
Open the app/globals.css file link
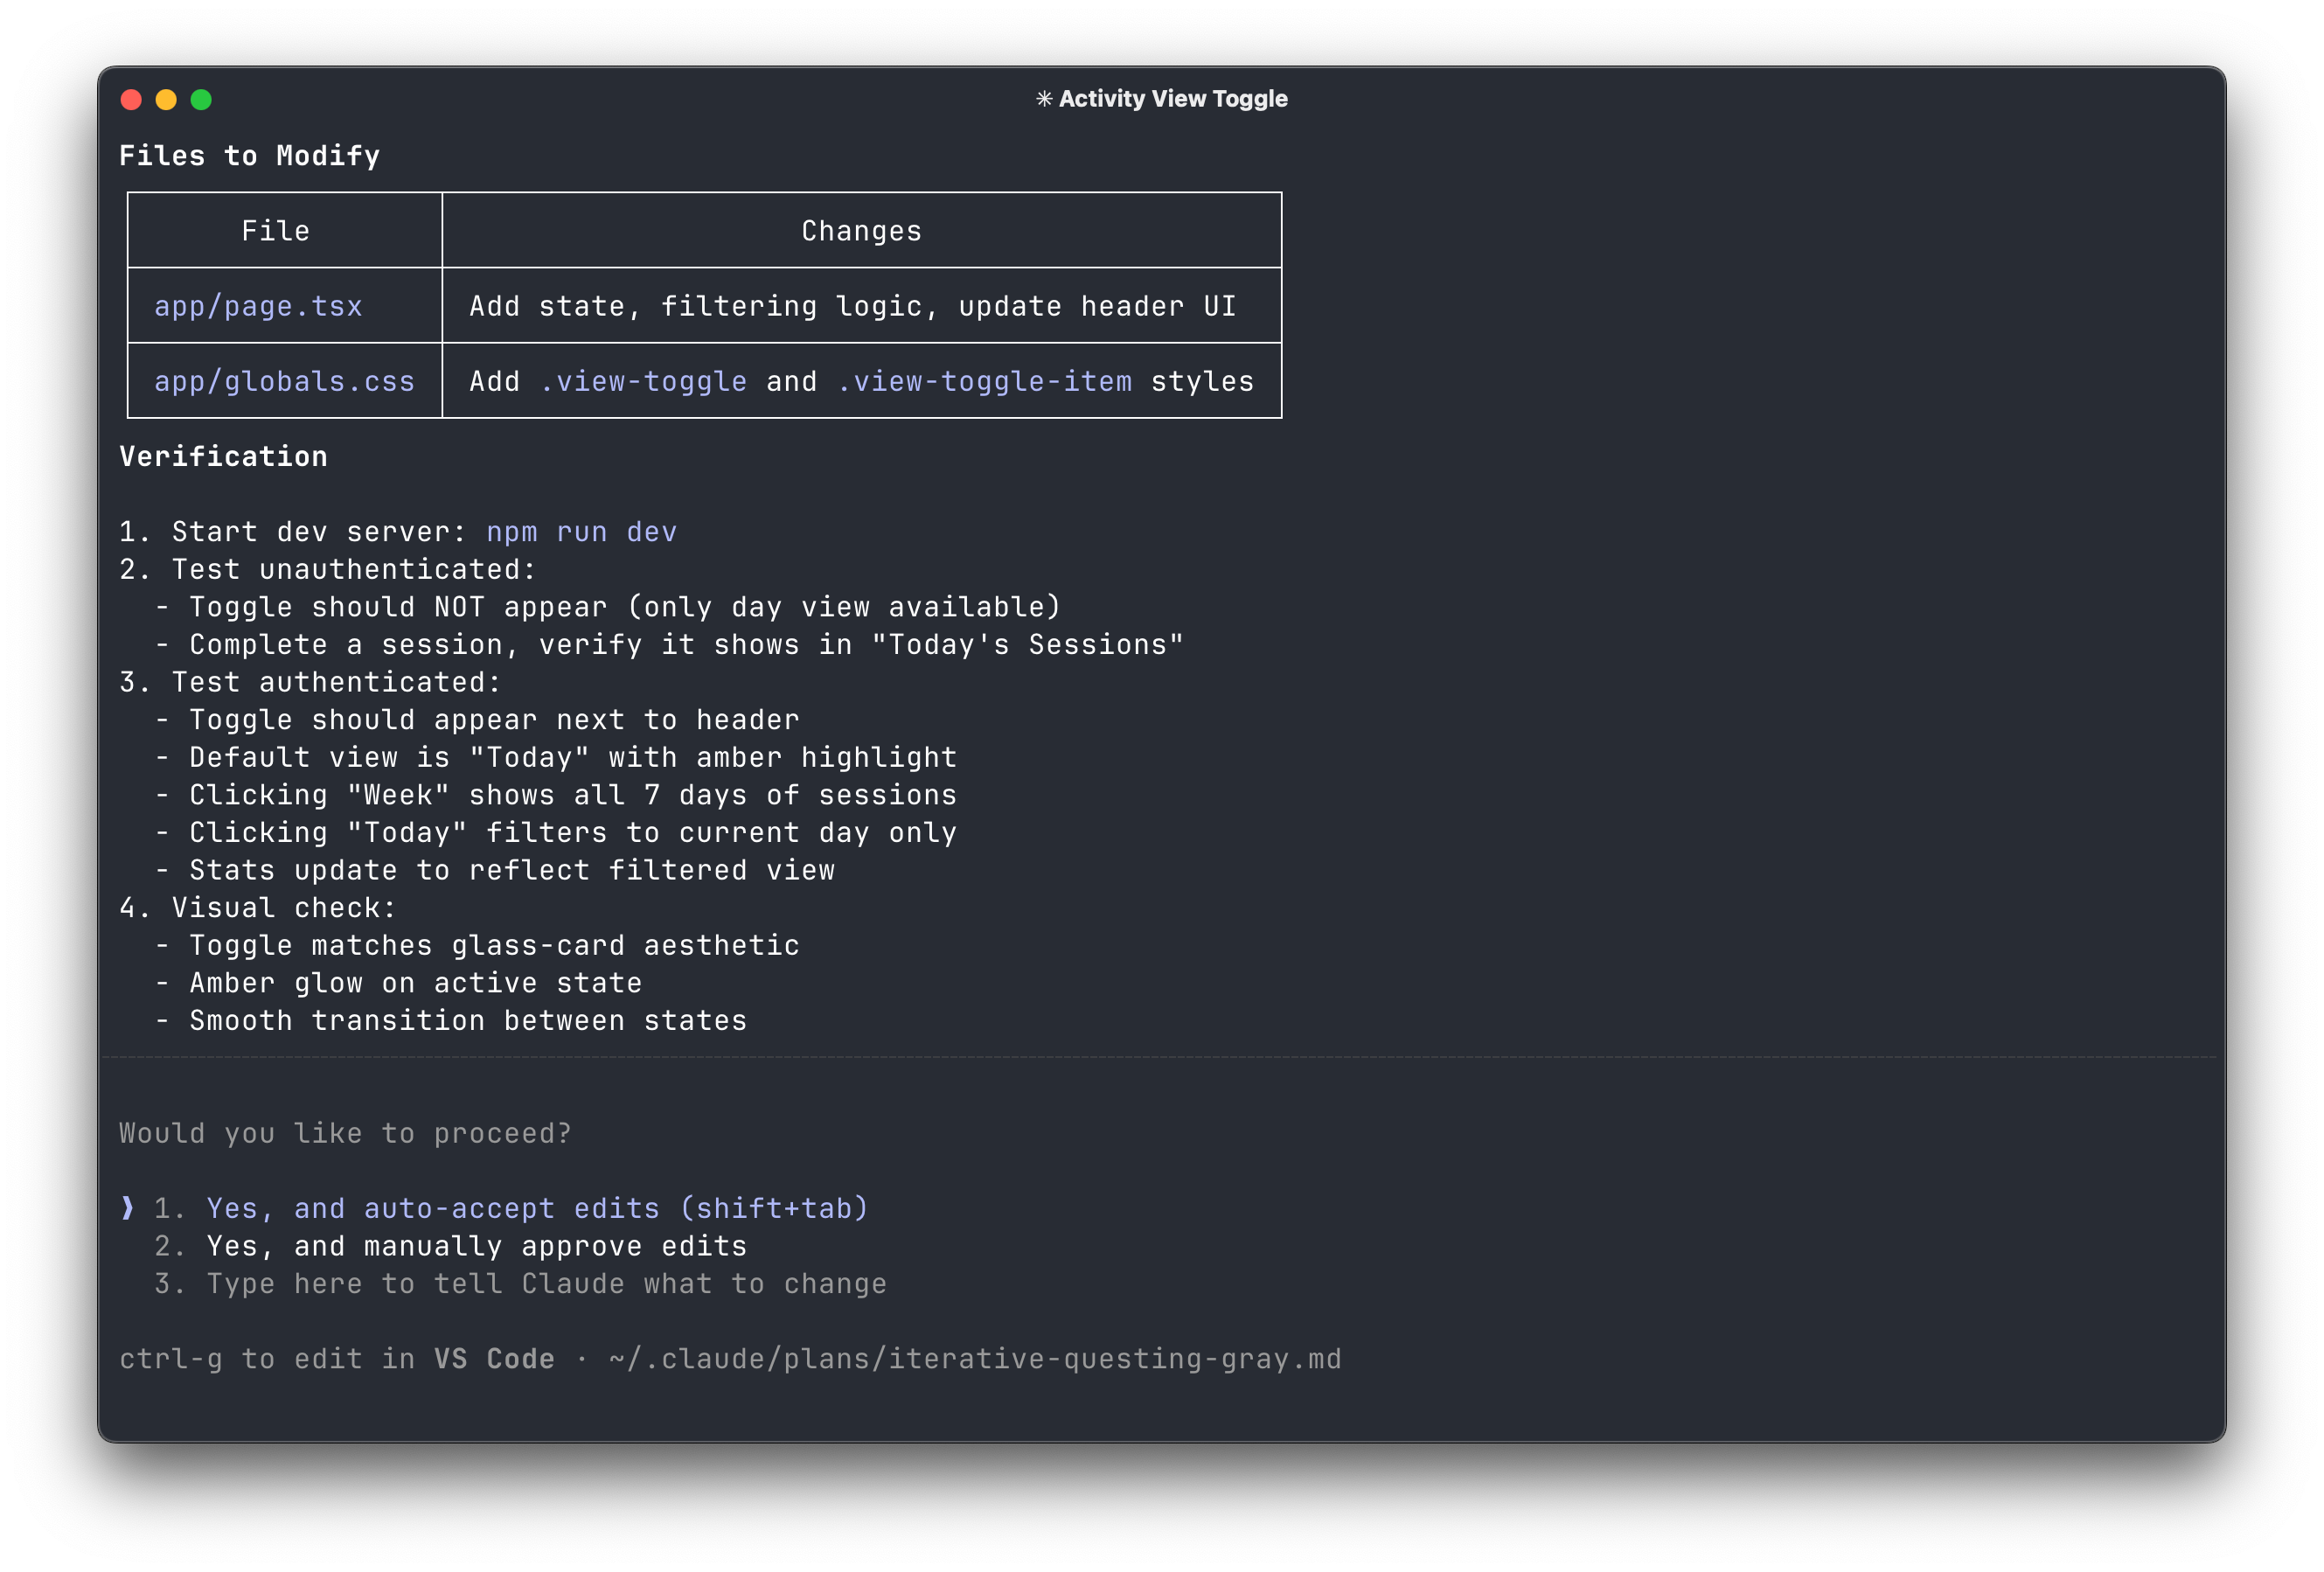[x=284, y=381]
